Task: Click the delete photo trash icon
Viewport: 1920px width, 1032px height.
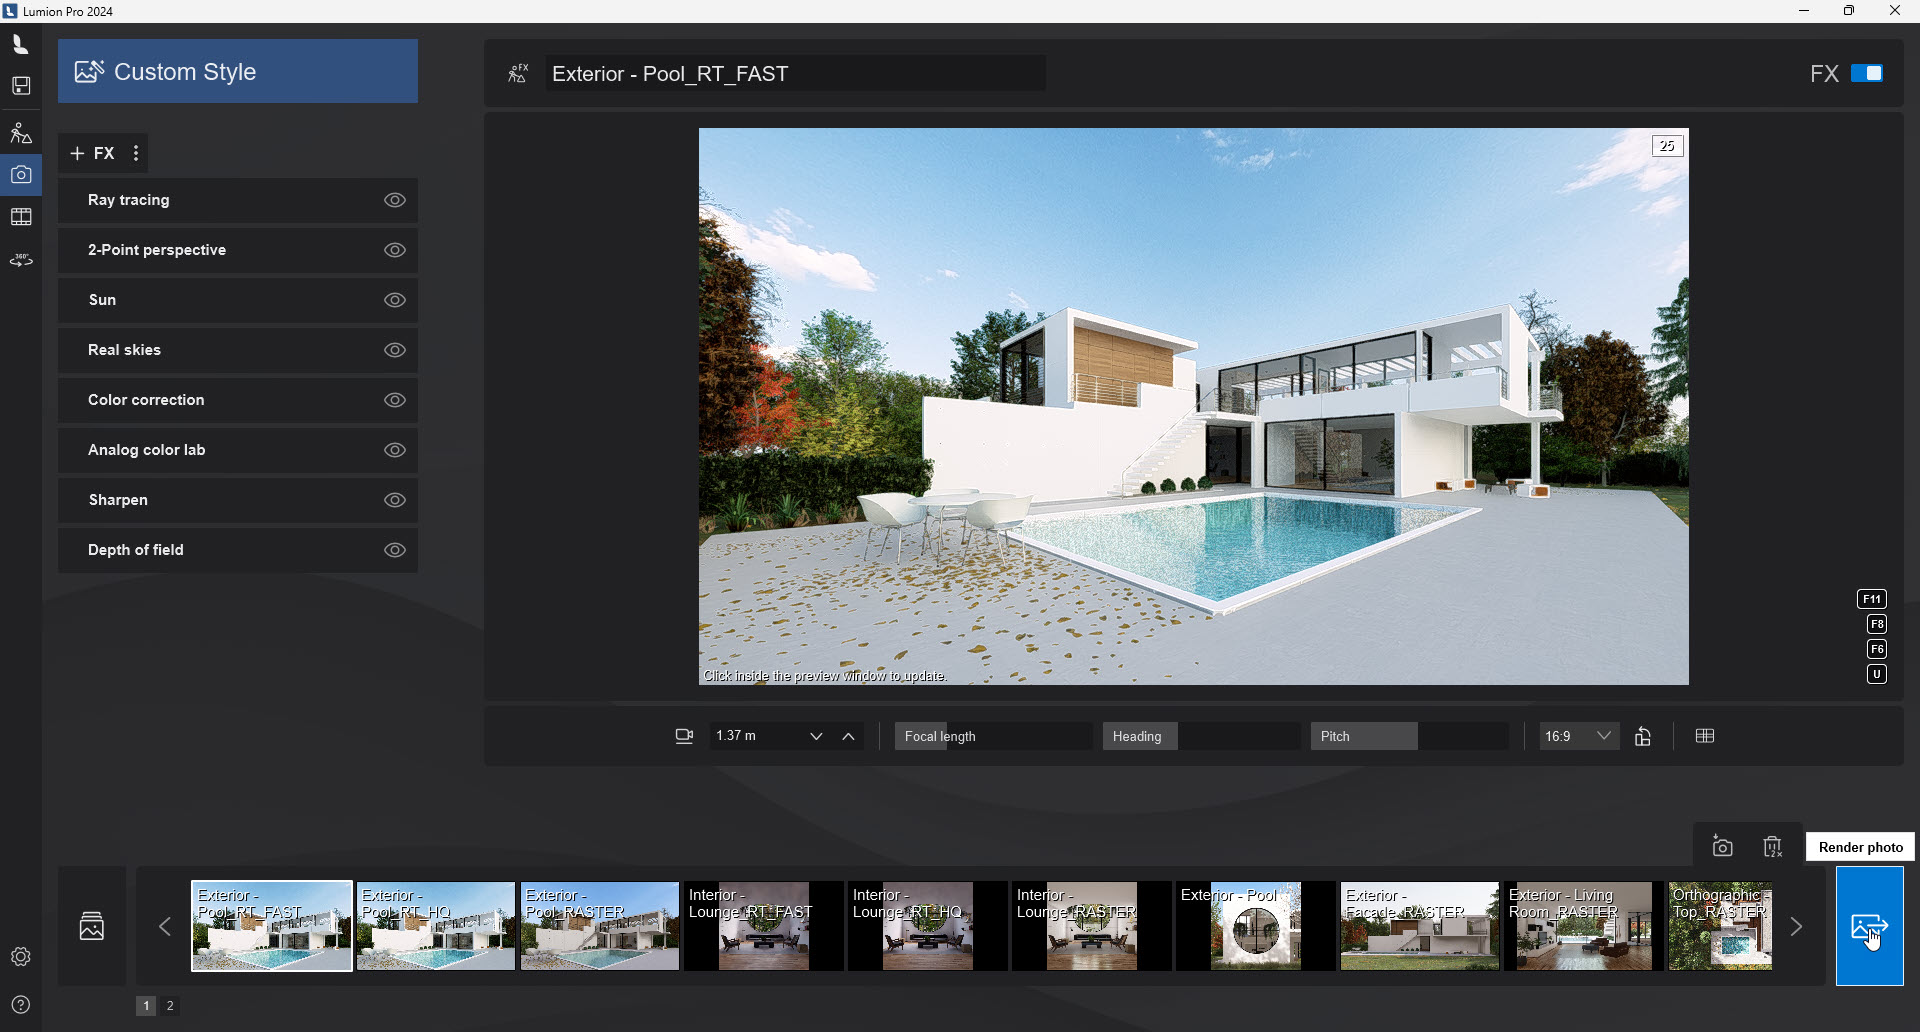Action: (x=1772, y=847)
